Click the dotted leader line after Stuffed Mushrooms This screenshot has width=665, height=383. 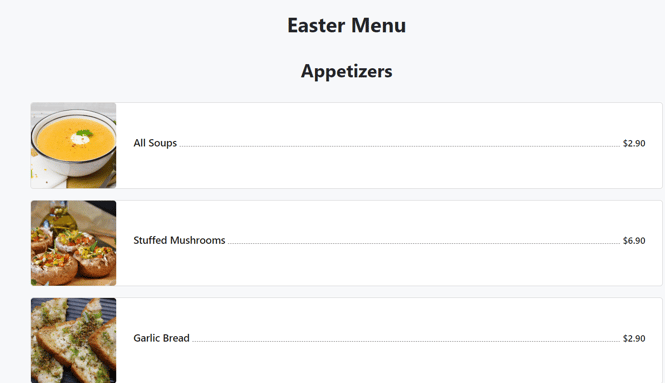424,243
